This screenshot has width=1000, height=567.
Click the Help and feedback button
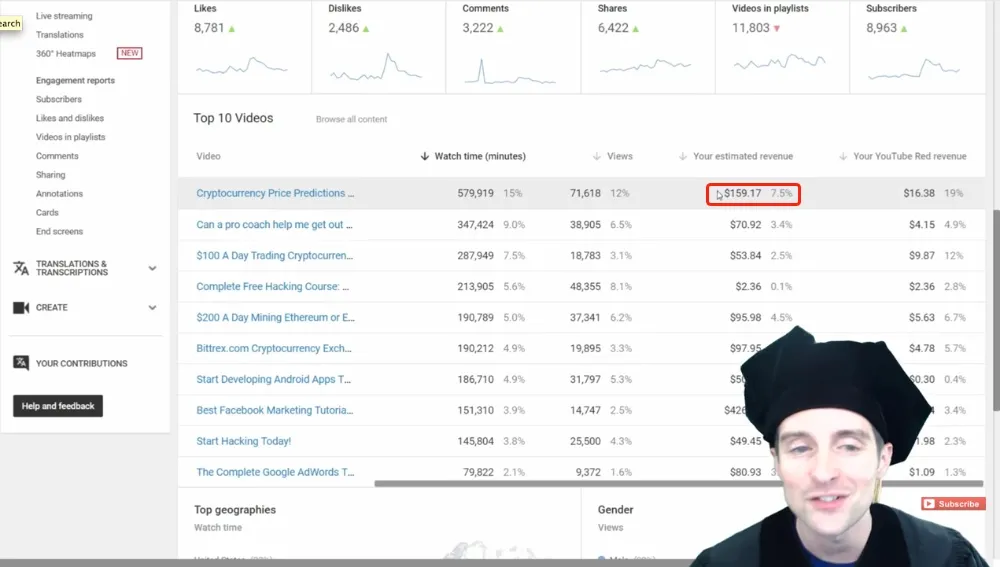coord(58,406)
